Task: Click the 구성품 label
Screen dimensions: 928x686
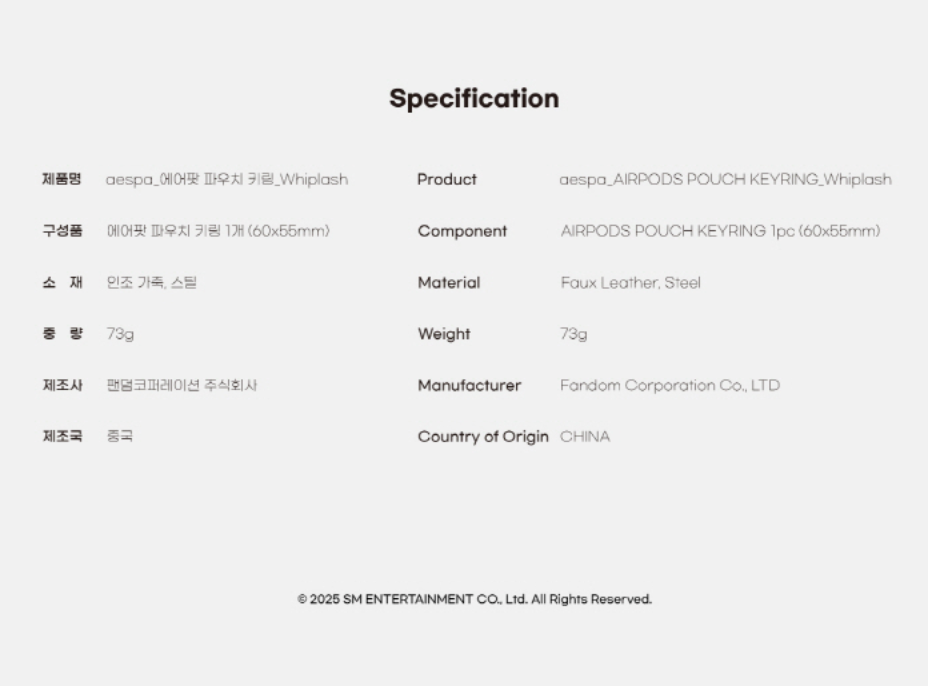Action: [61, 231]
